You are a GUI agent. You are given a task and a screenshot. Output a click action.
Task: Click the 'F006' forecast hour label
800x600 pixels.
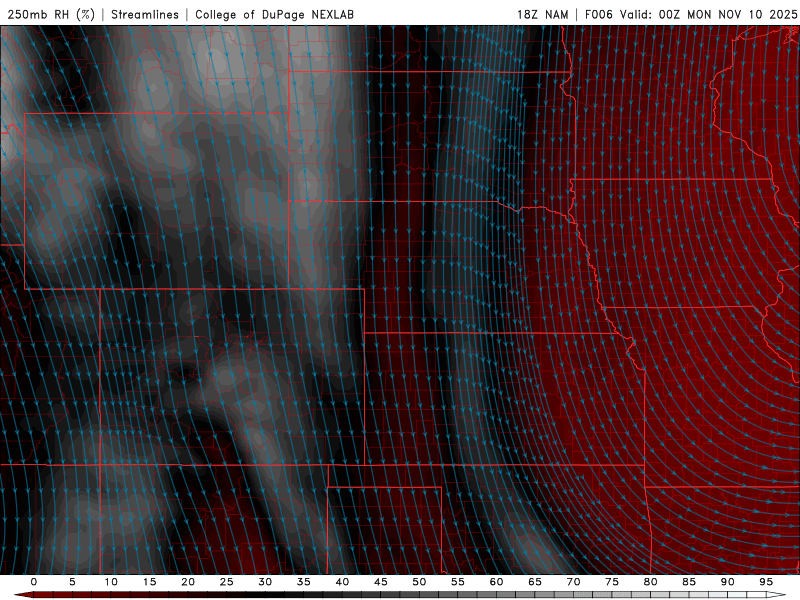point(598,14)
